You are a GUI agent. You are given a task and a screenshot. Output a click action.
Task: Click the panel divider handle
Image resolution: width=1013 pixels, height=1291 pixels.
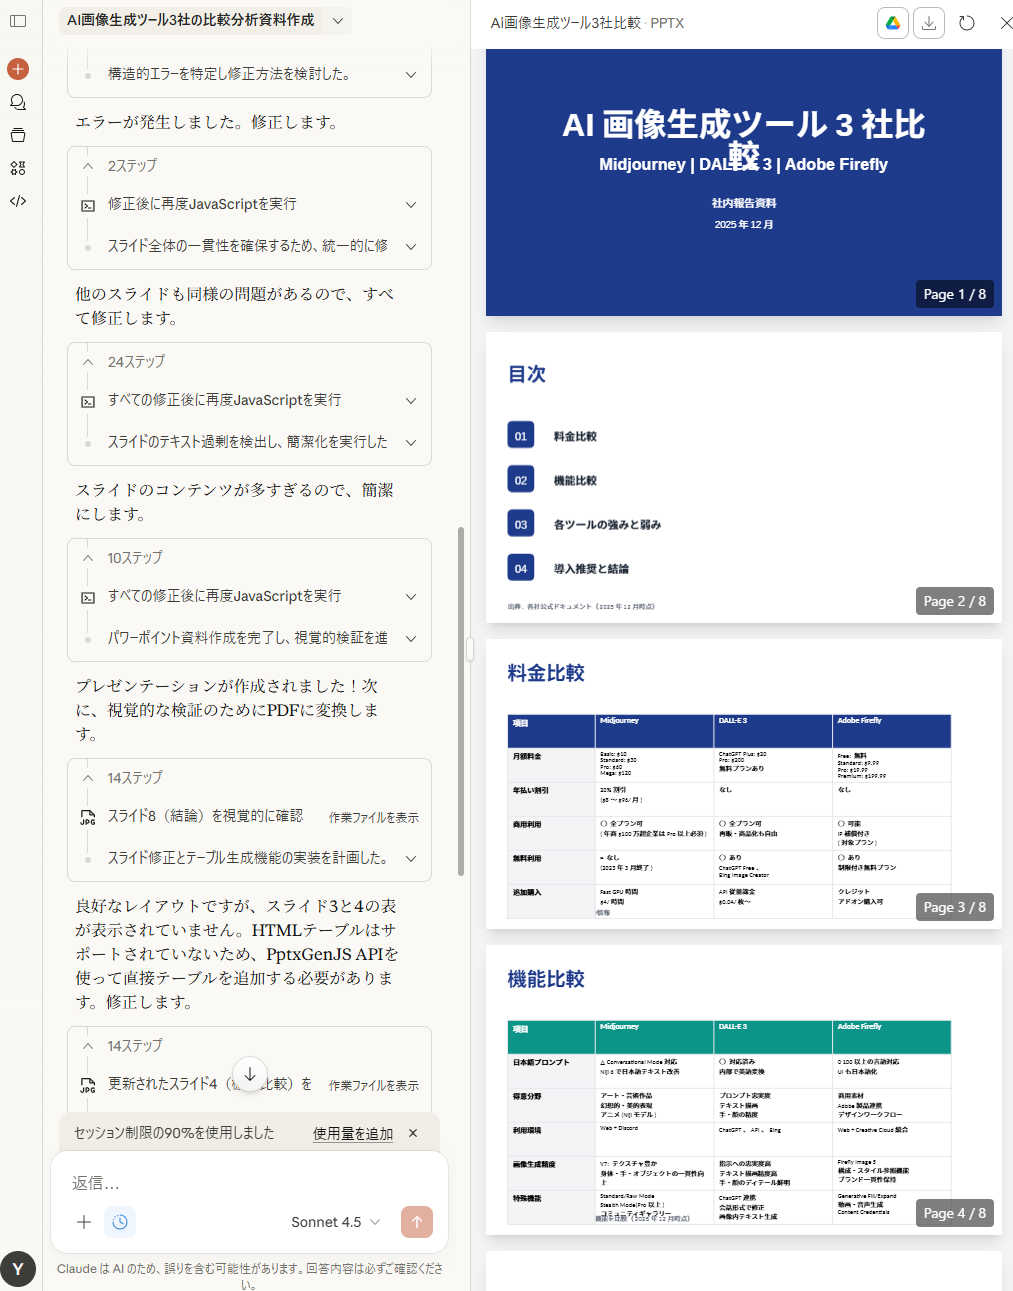470,650
